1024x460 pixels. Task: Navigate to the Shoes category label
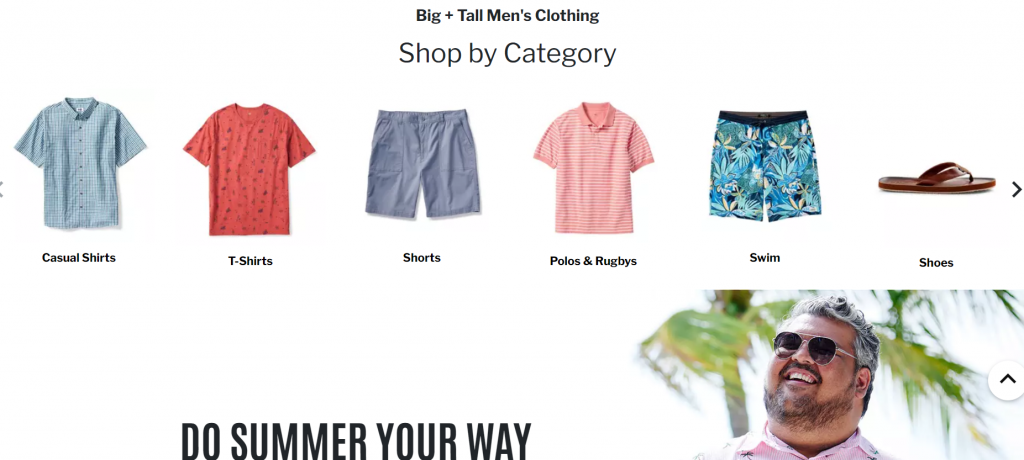(936, 263)
